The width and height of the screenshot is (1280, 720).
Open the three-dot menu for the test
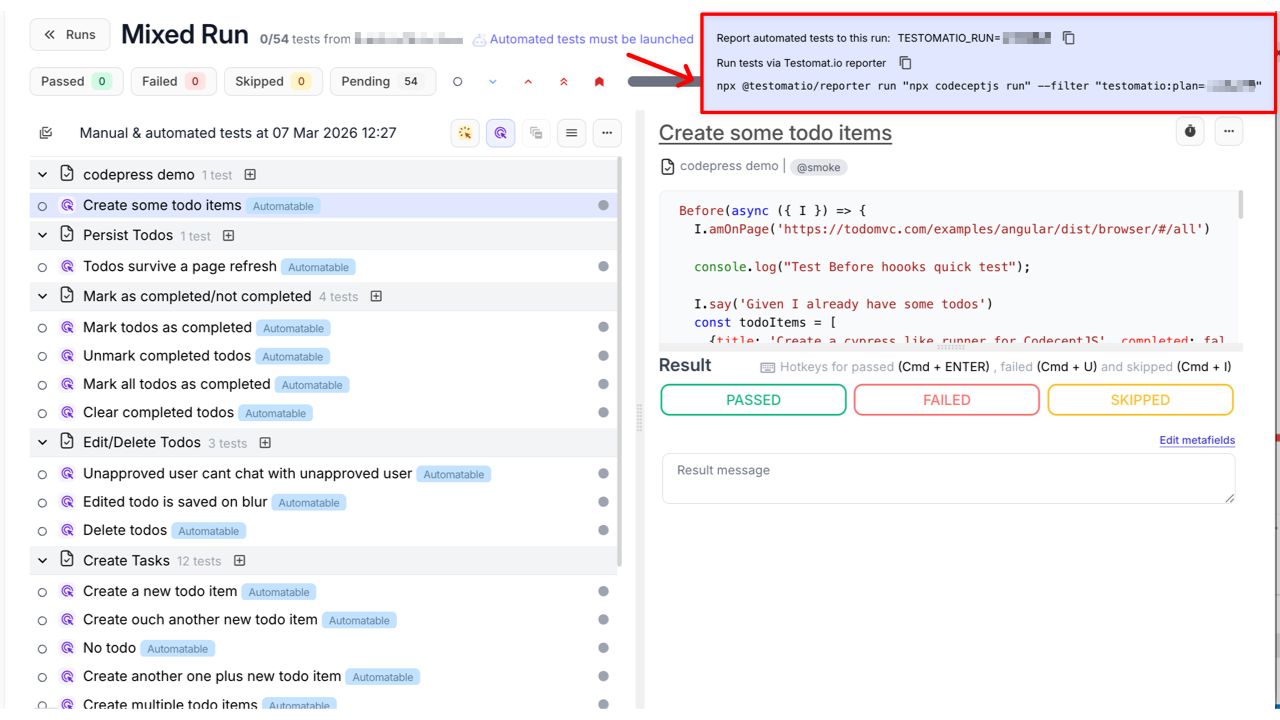(x=1229, y=132)
